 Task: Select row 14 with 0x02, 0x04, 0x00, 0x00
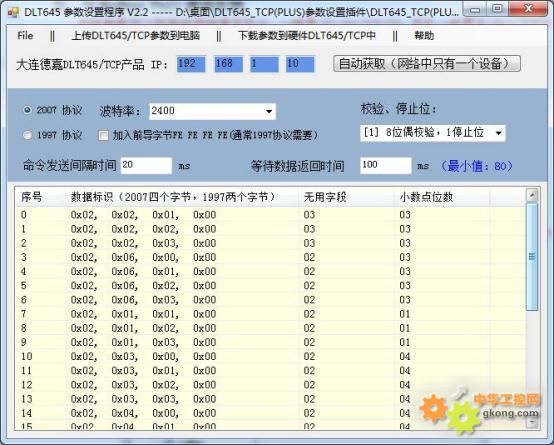[270, 413]
